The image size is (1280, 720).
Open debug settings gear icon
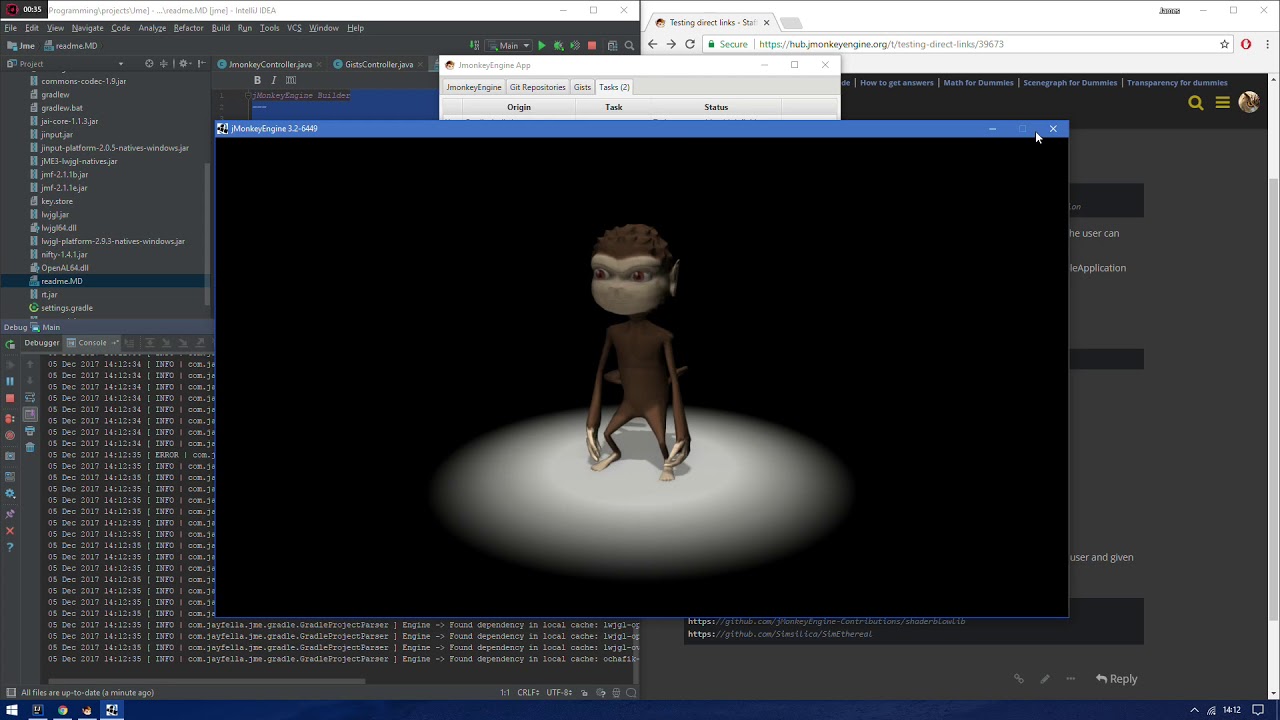10,494
